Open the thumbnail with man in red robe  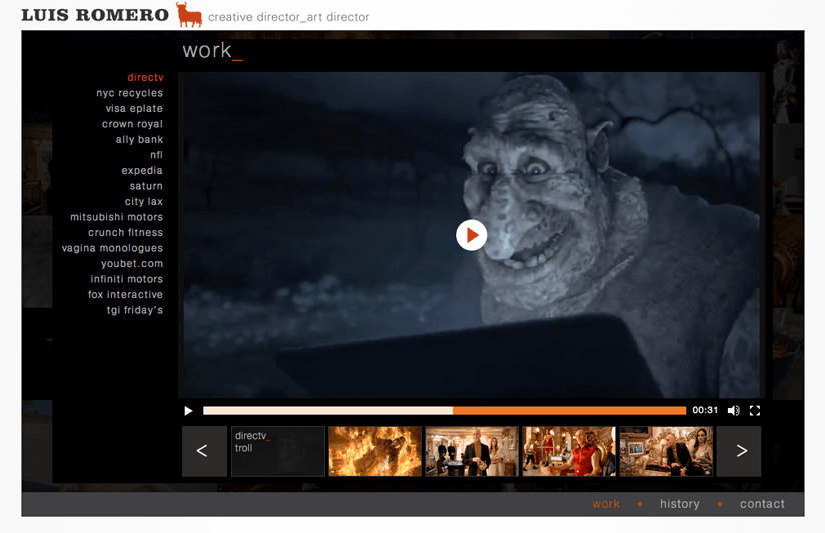(569, 451)
